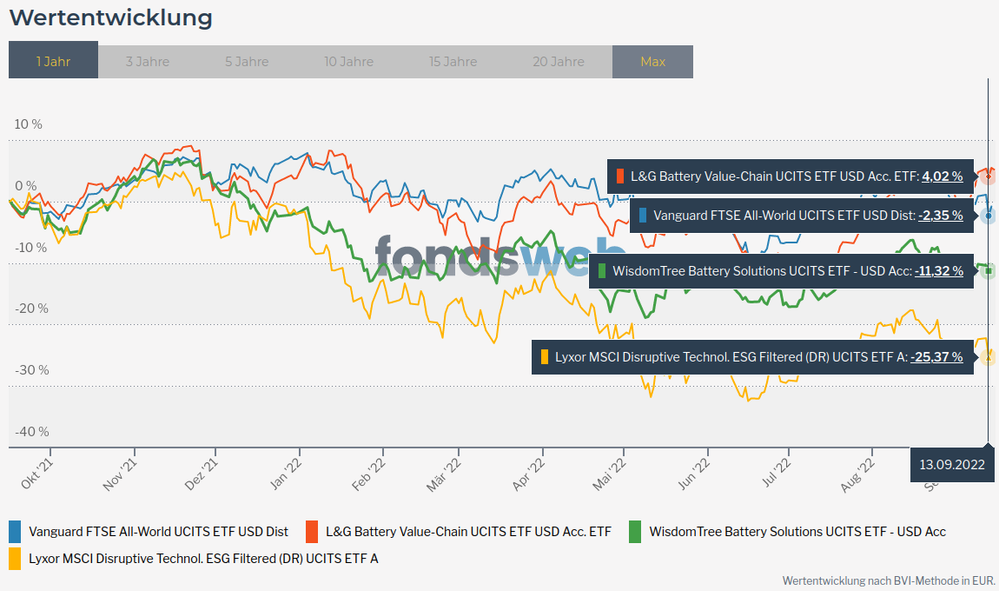Viewport: 999px width, 591px height.
Task: Choose the 15 Jahre tab
Action: 453,61
